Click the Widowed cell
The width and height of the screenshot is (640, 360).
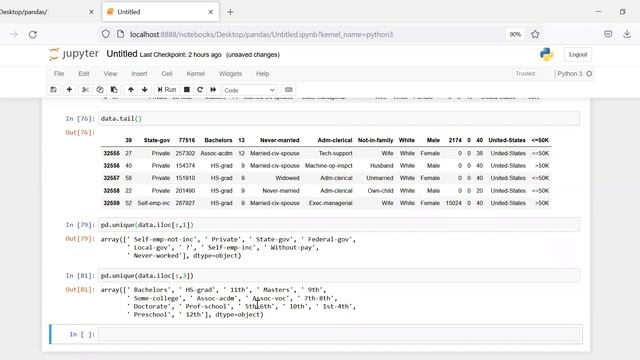[287, 178]
